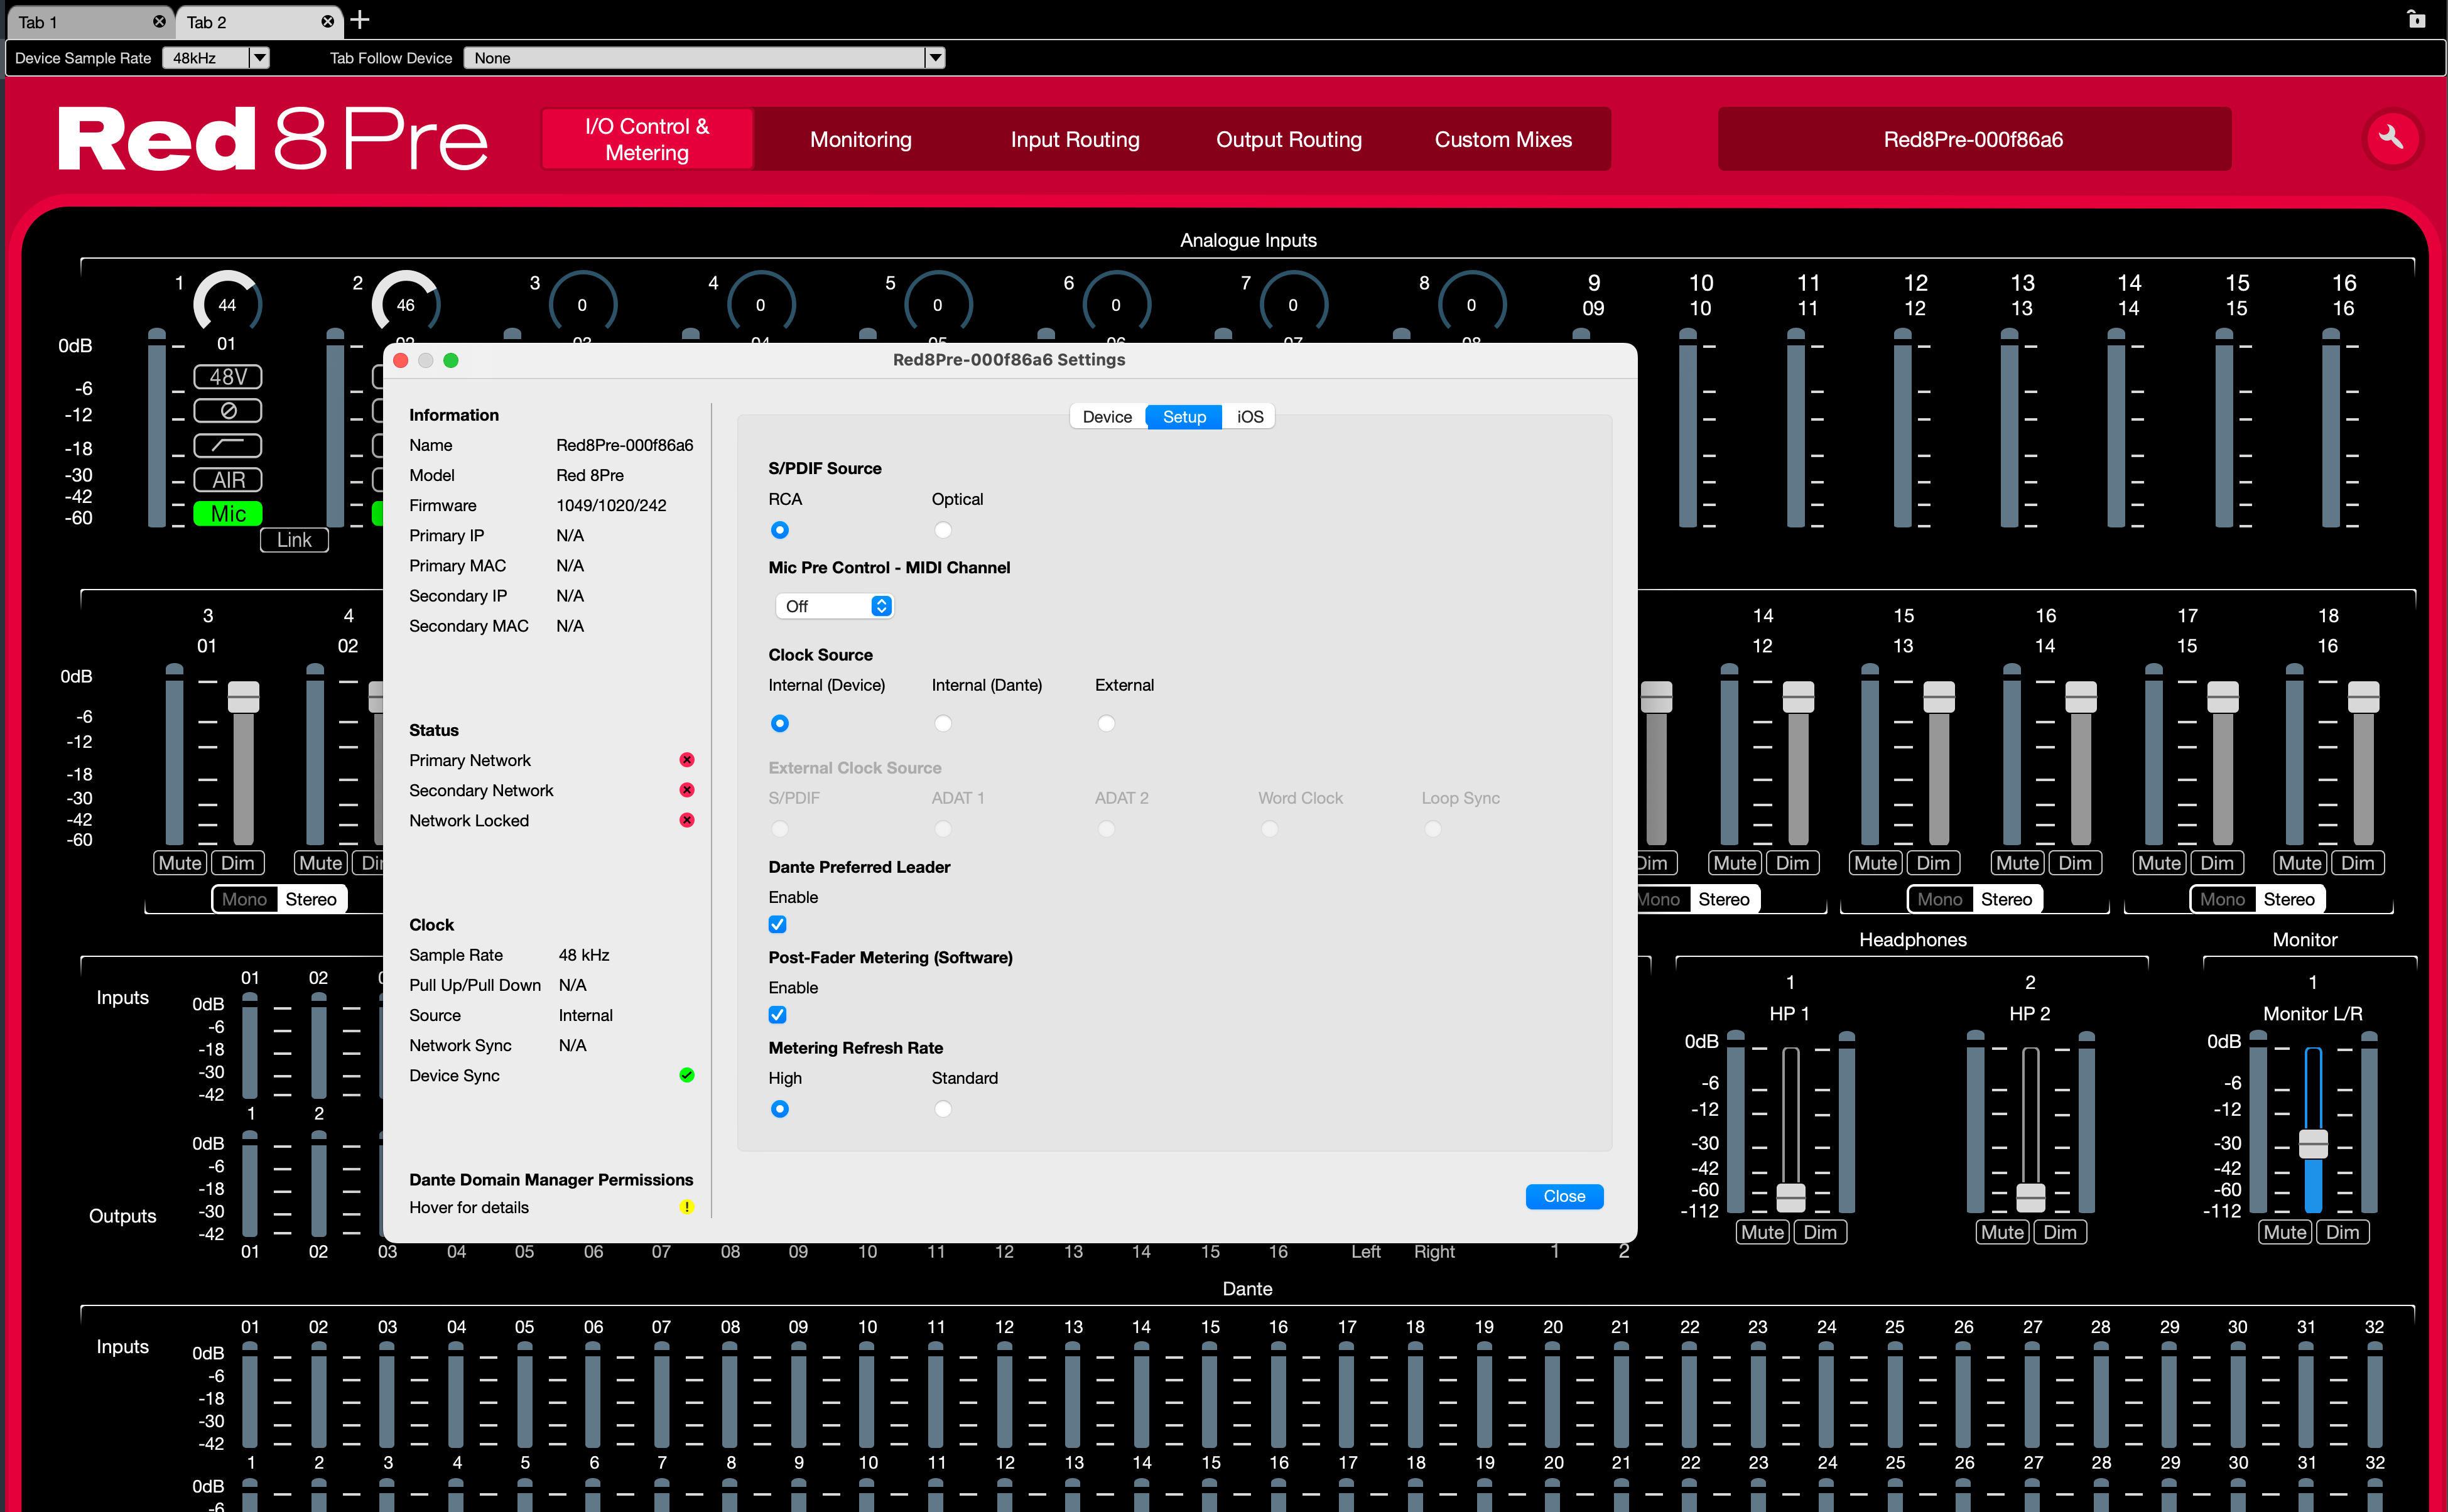The width and height of the screenshot is (2448, 1512).
Task: Dim headphone HP 2
Action: 2060,1232
